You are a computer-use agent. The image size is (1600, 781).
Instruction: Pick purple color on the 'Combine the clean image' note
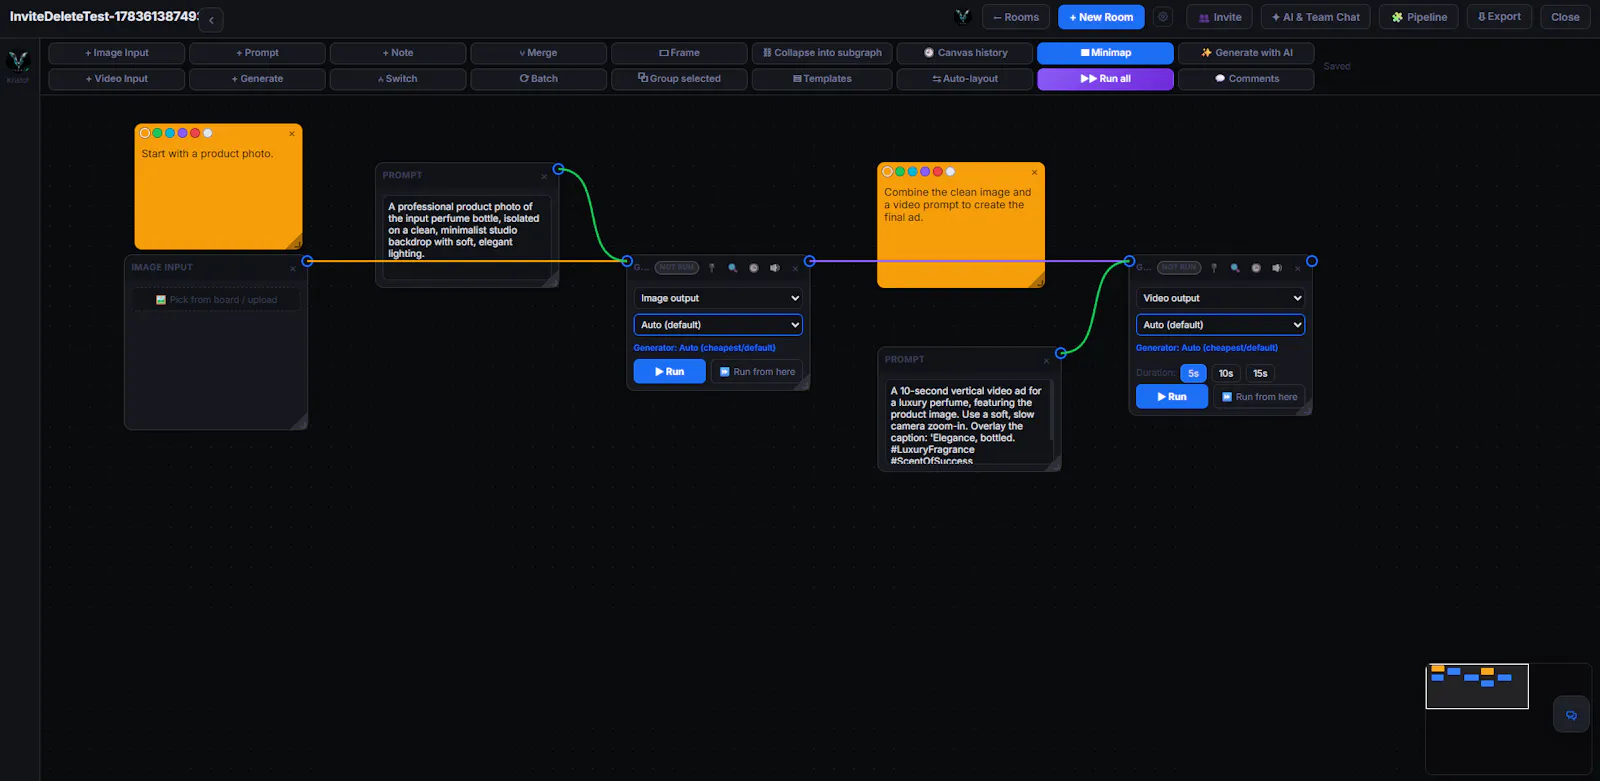tap(925, 172)
